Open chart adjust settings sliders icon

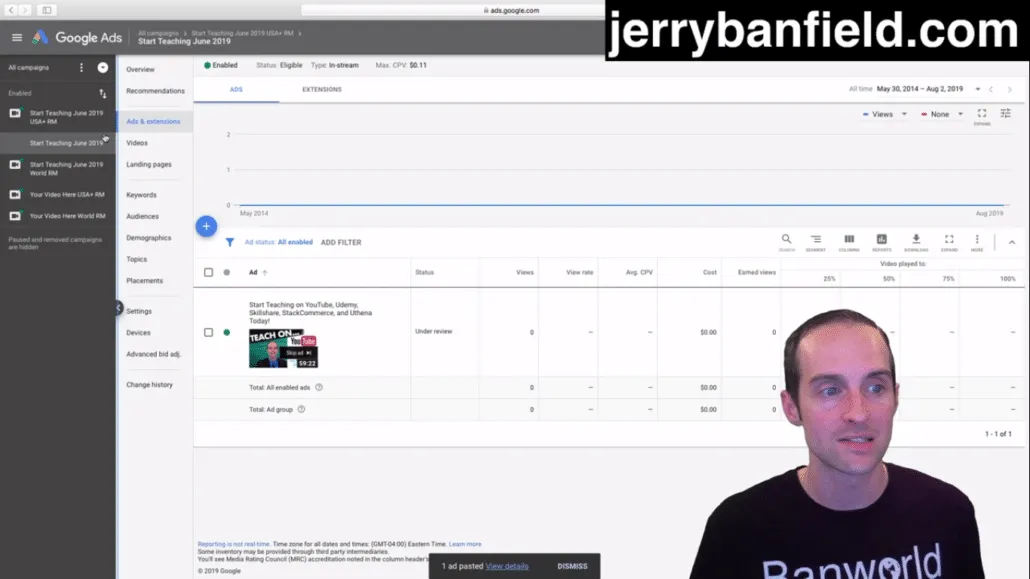coord(1006,114)
